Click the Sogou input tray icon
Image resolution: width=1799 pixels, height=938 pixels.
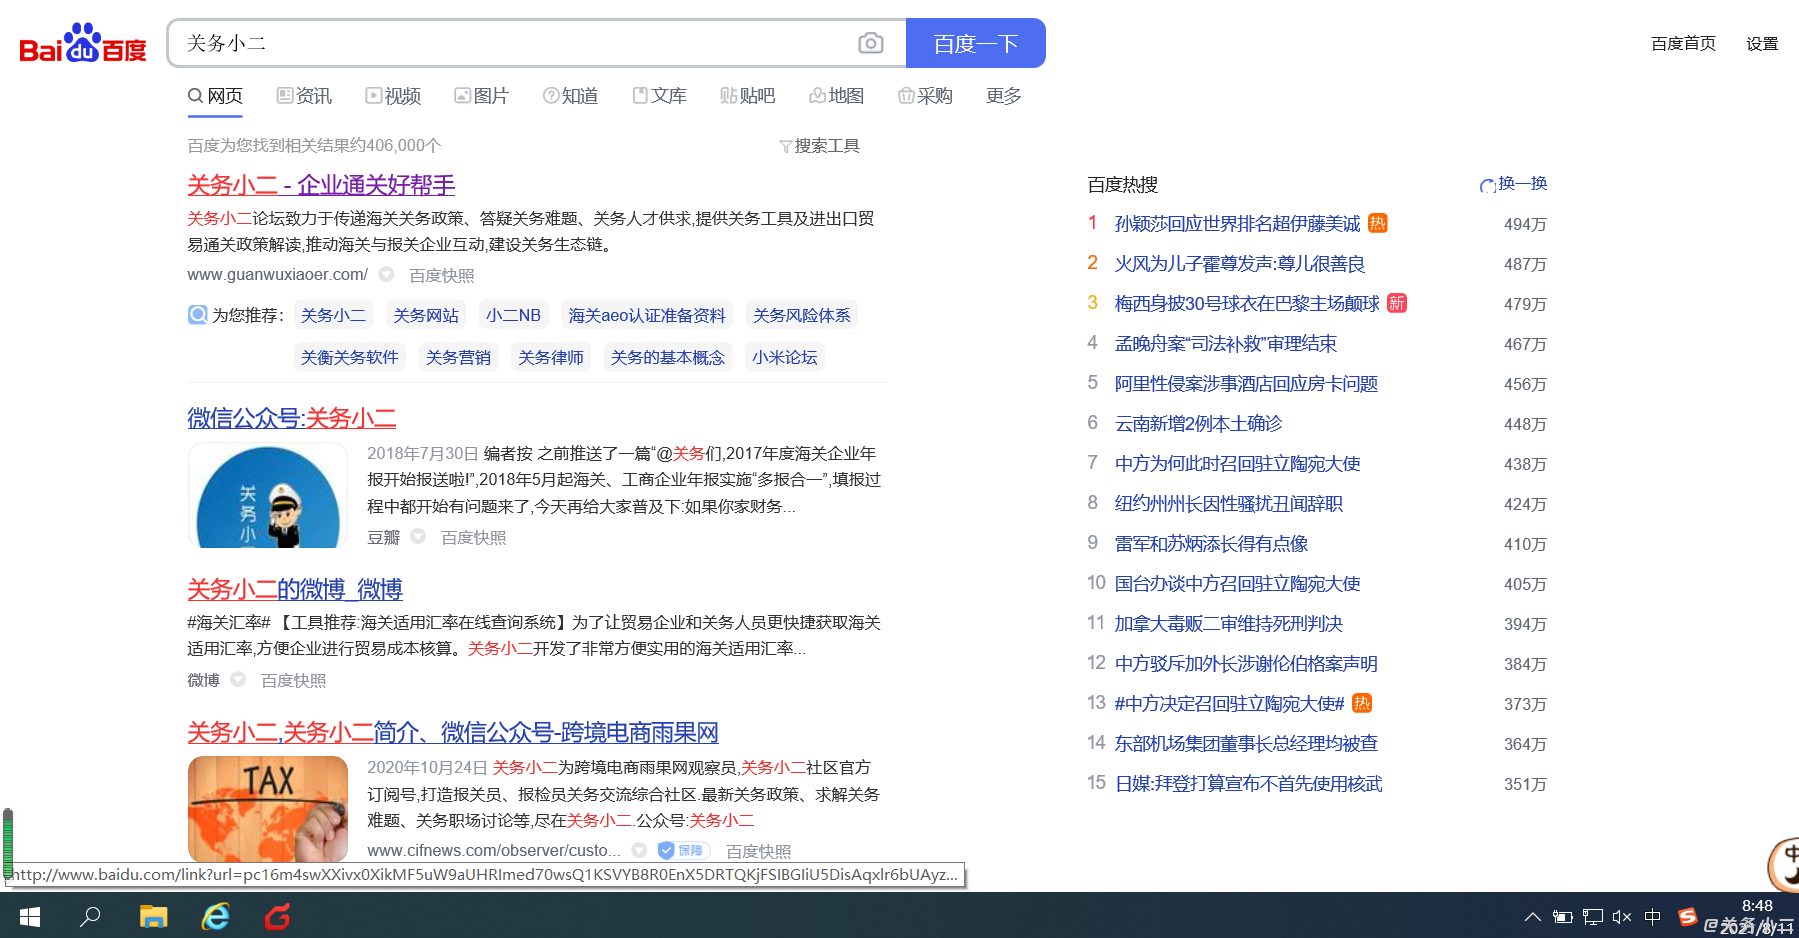[x=1687, y=917]
